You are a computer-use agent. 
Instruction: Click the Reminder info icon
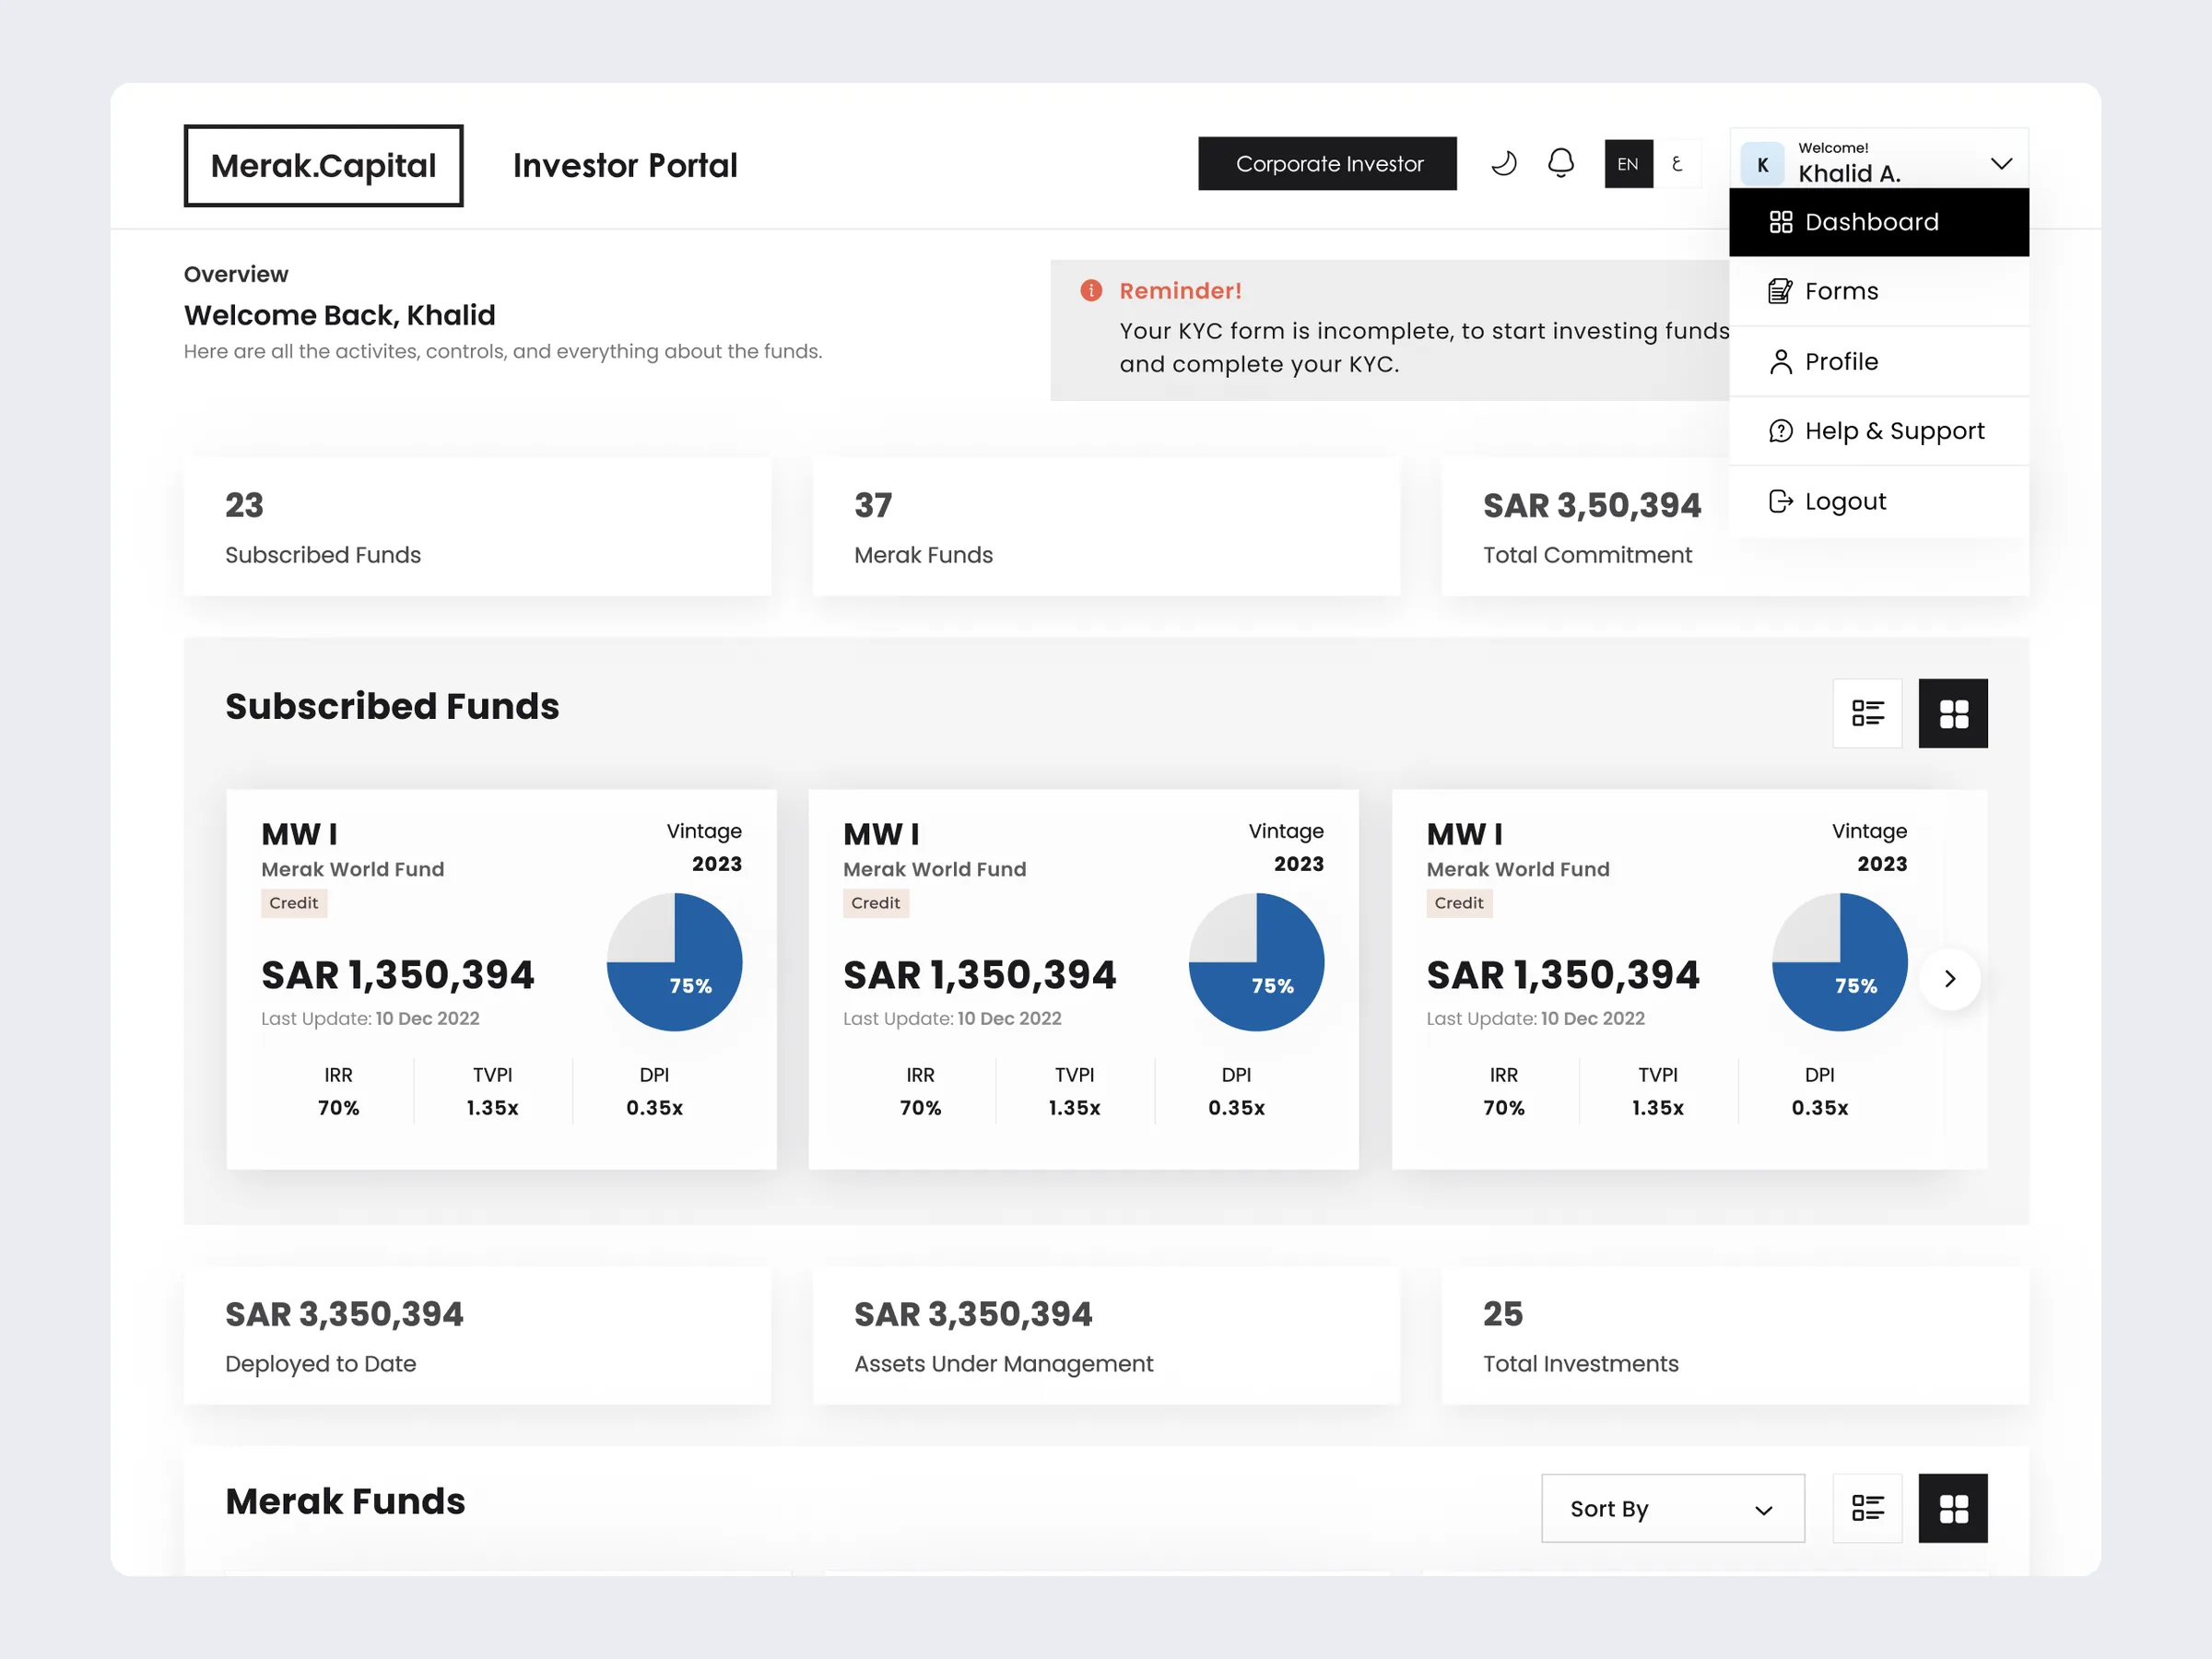coord(1091,291)
